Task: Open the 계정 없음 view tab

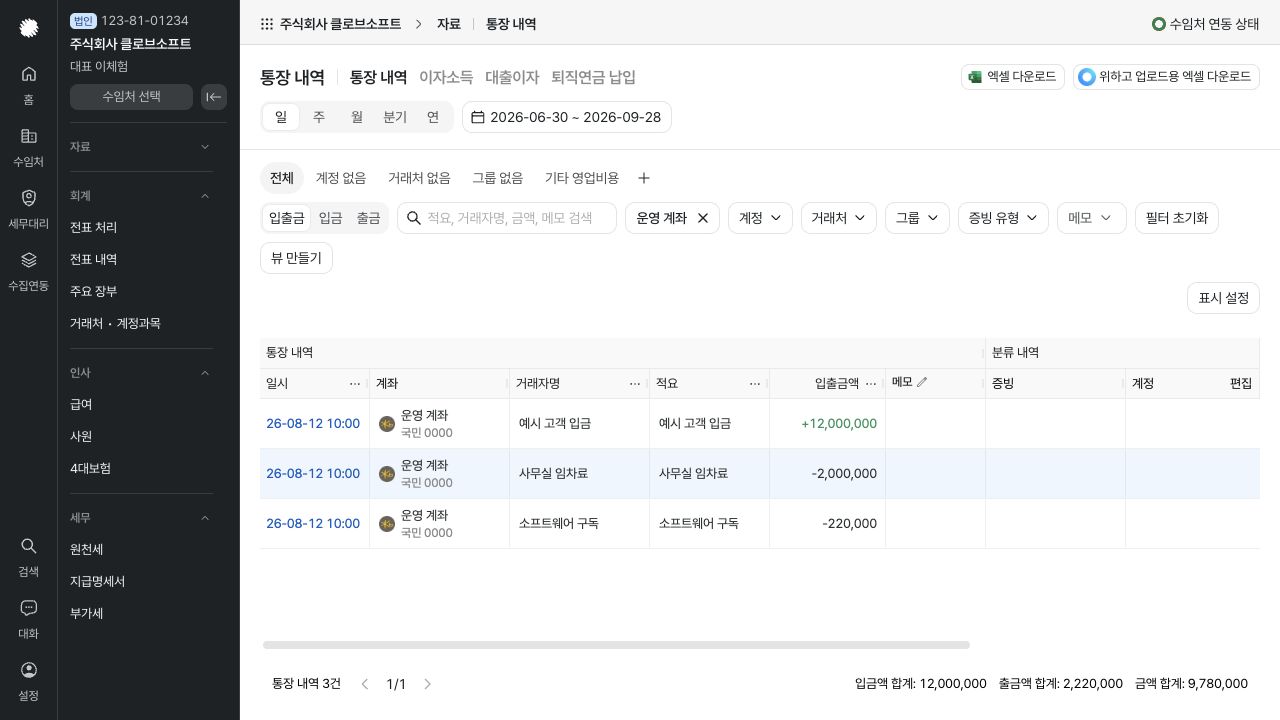Action: [341, 178]
